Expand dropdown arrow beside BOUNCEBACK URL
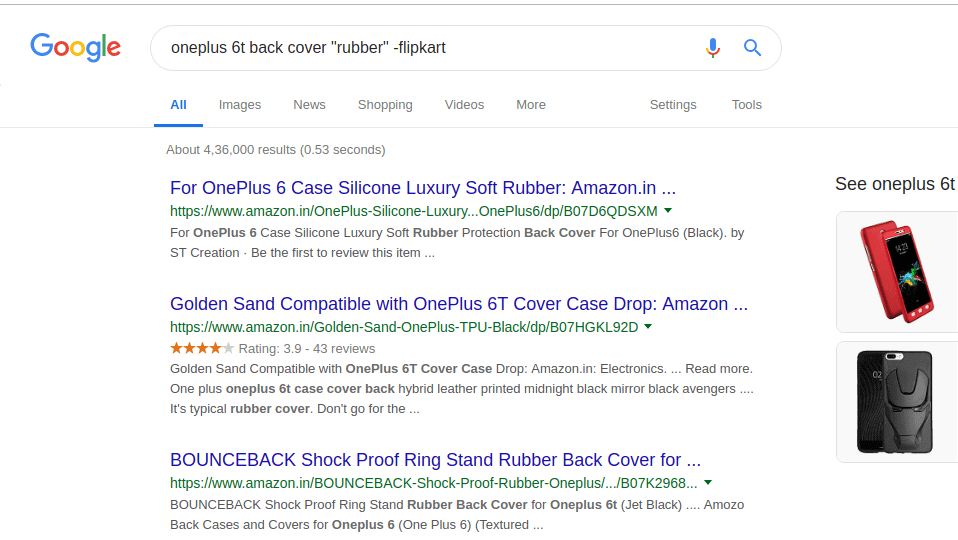 click(708, 483)
